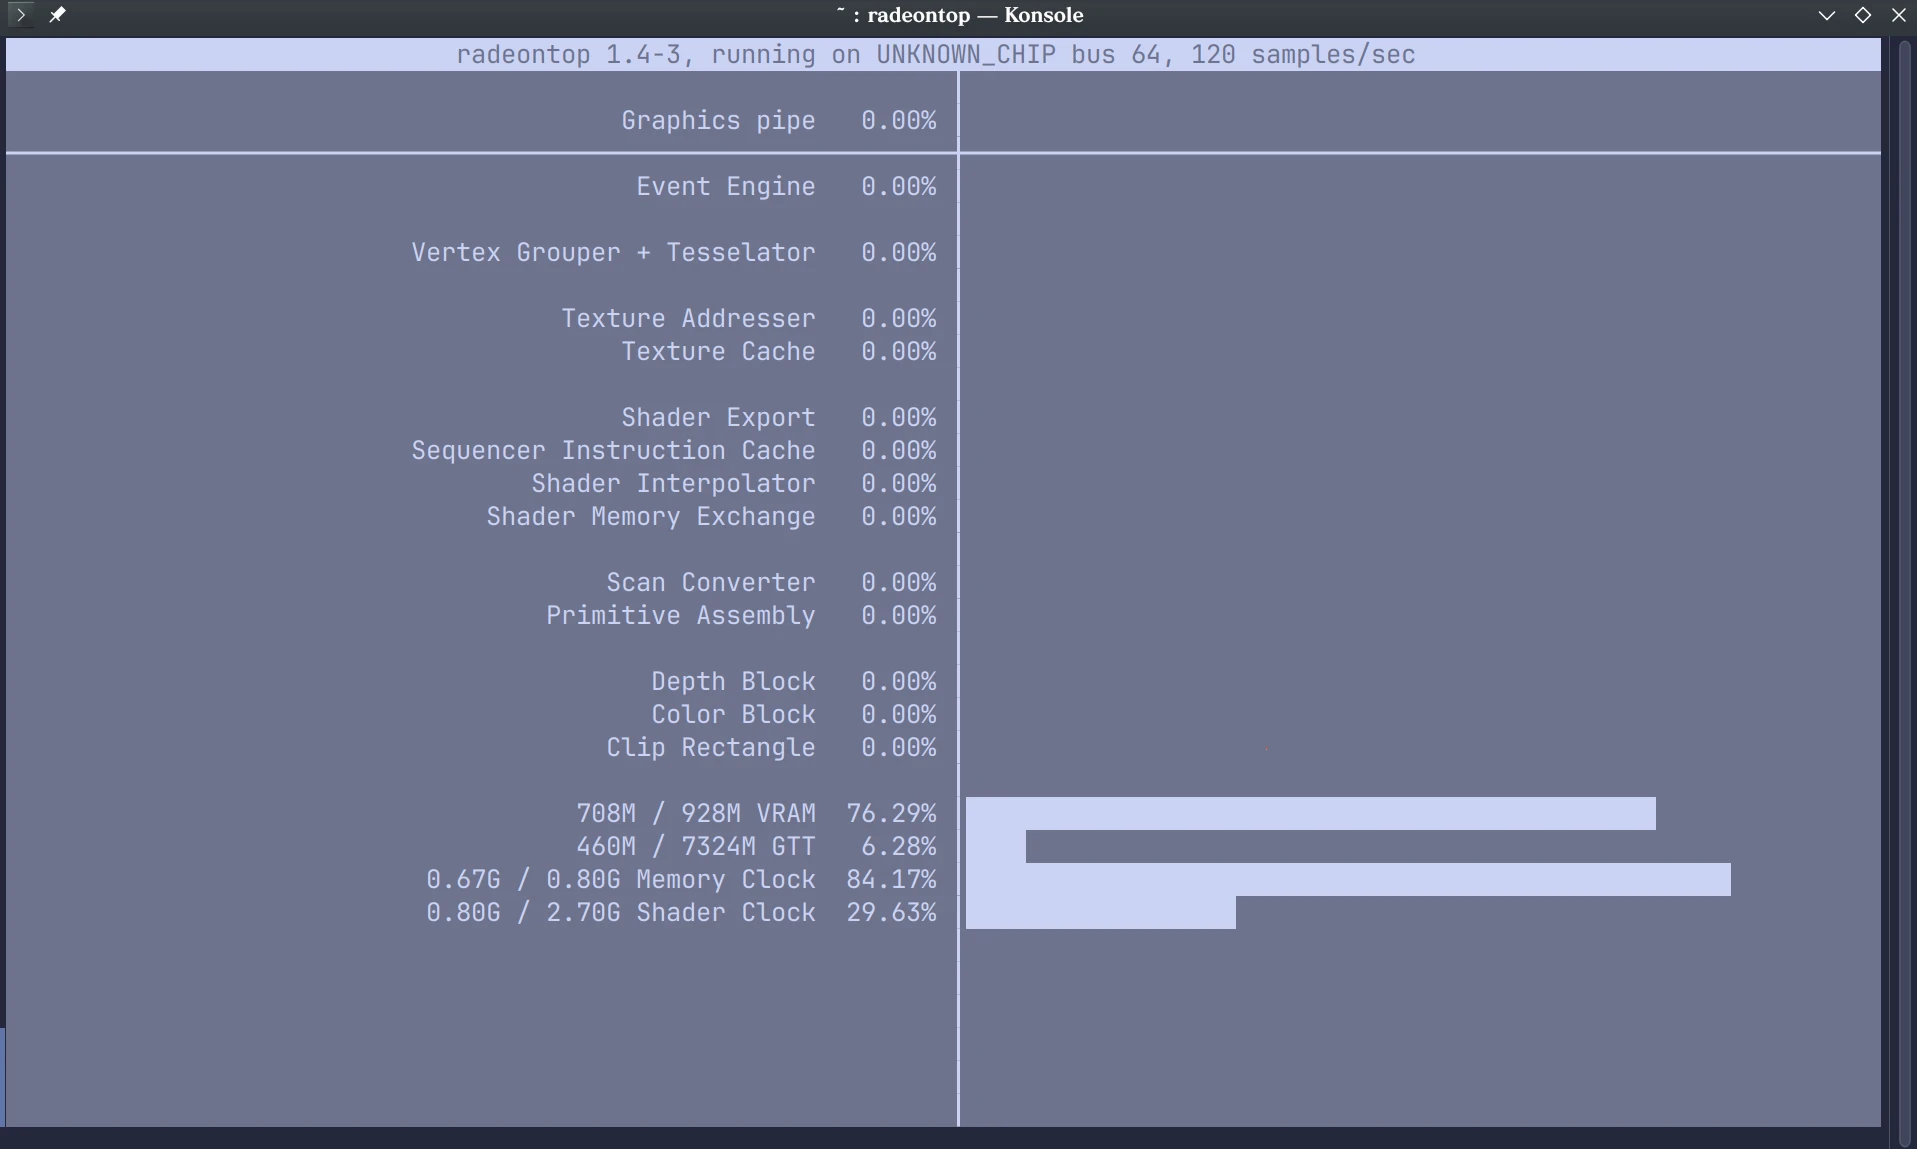Click the radeontop Konsole title text
This screenshot has height=1149, width=1917.
pyautogui.click(x=959, y=15)
